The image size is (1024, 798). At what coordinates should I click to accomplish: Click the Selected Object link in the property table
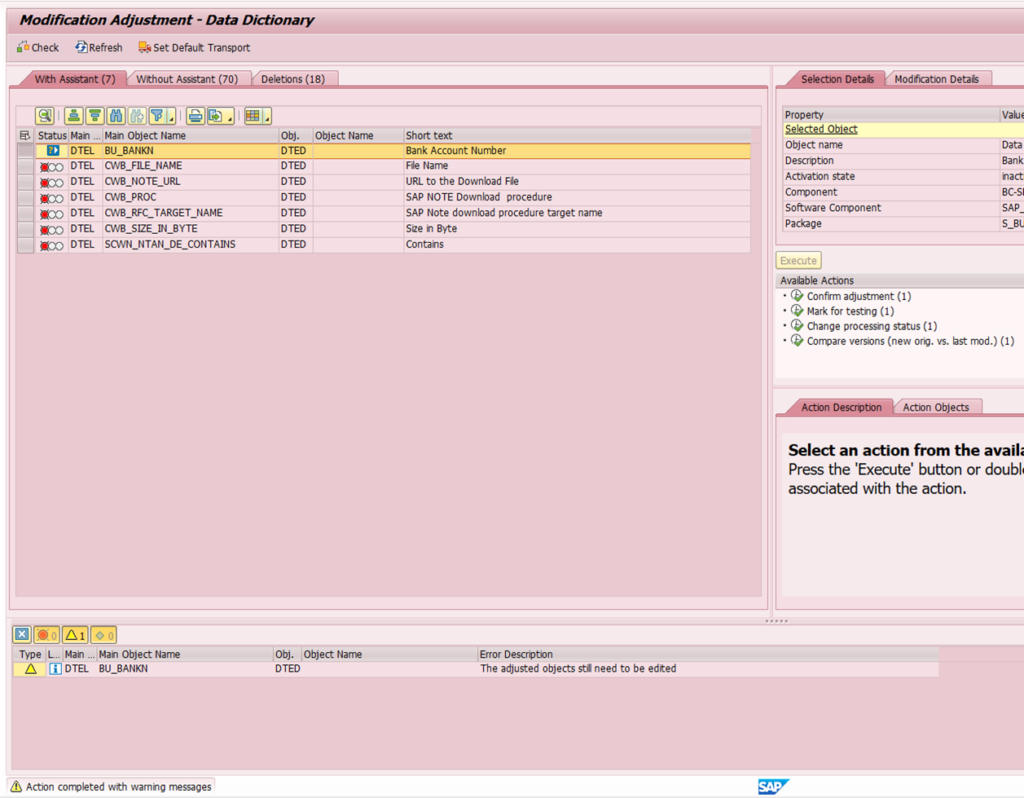point(821,129)
